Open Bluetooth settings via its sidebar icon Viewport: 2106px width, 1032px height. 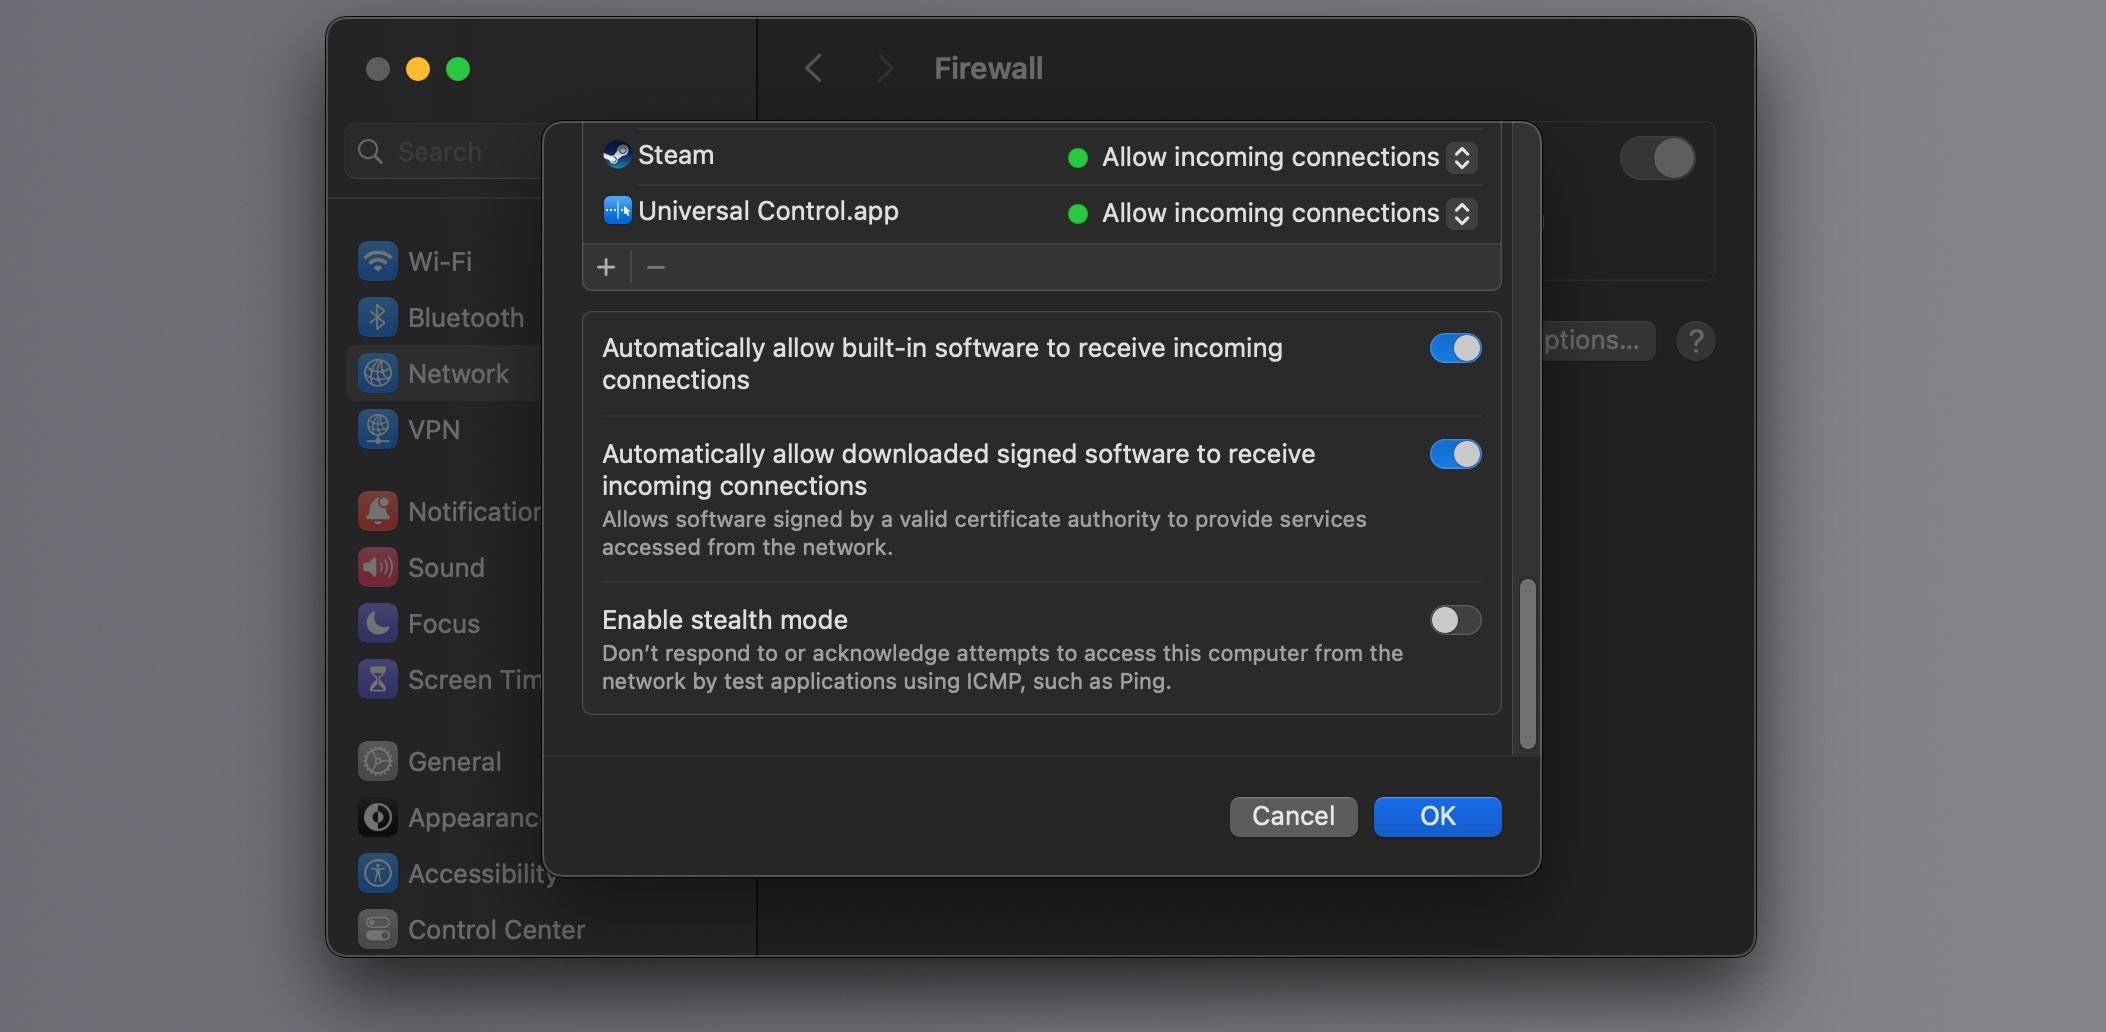(x=377, y=317)
